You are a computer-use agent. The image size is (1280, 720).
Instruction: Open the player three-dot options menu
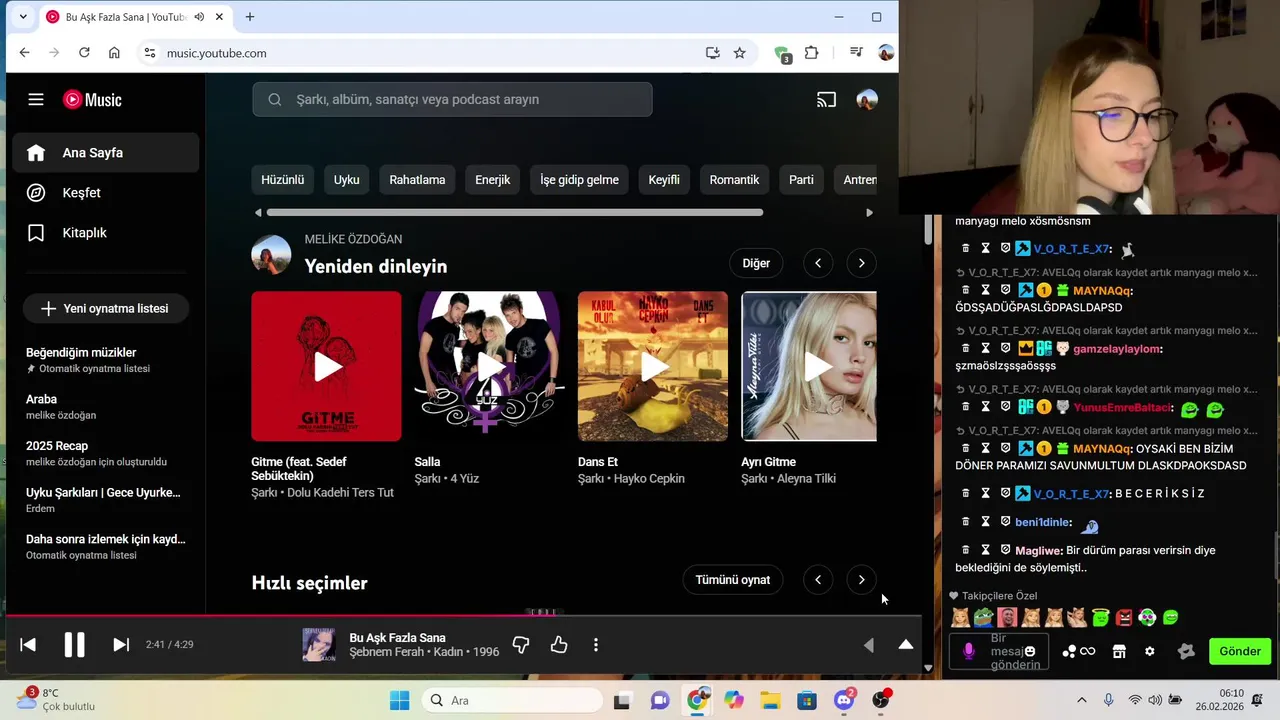[596, 645]
